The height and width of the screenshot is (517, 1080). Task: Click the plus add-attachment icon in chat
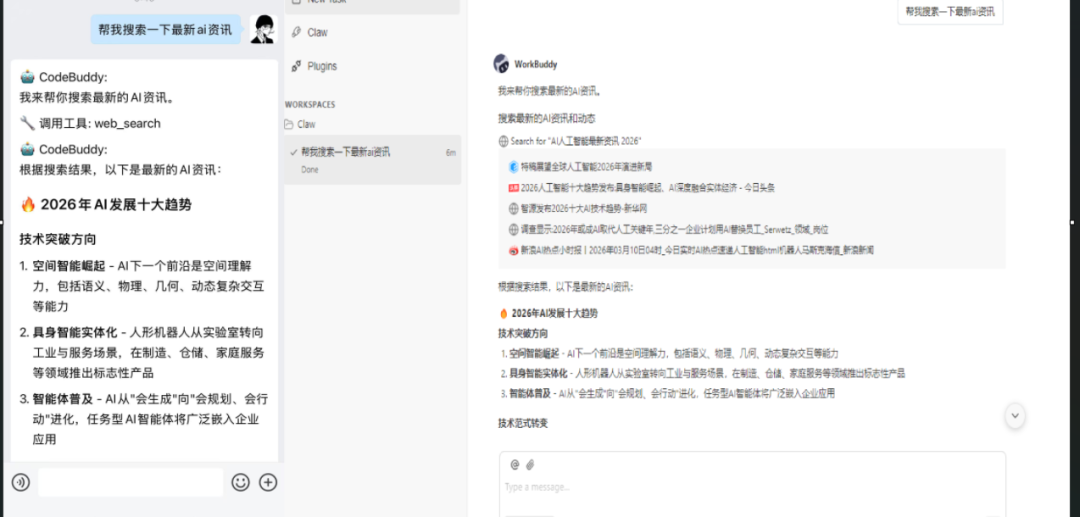tap(268, 483)
